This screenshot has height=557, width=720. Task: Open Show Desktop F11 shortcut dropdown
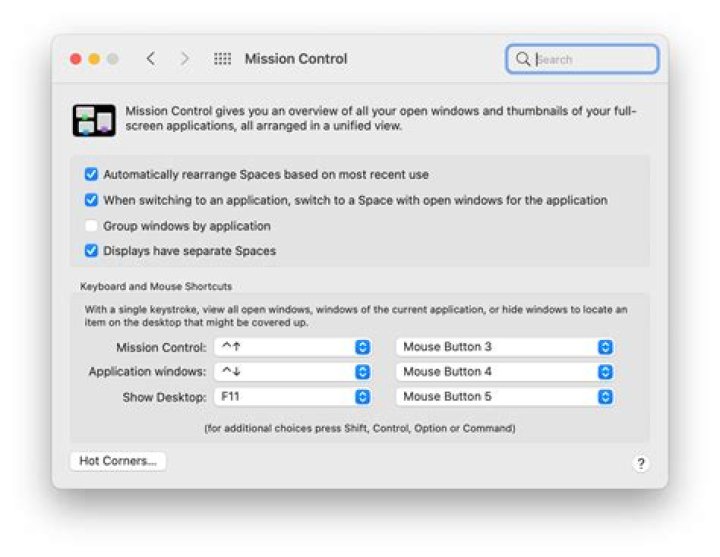(292, 397)
